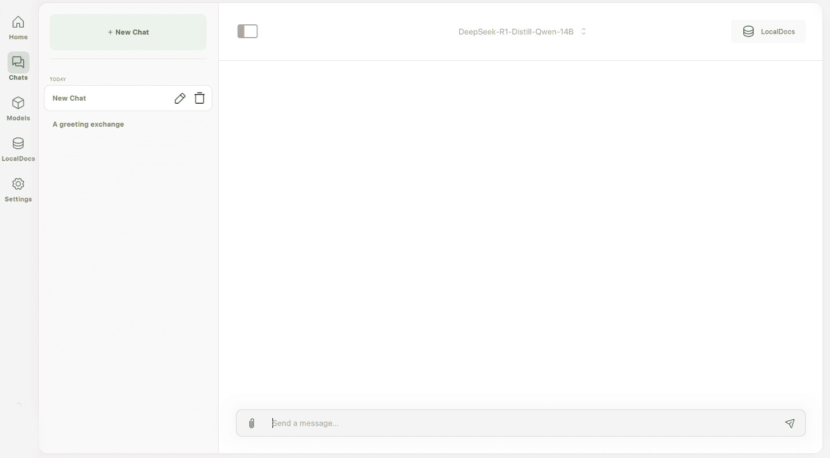The width and height of the screenshot is (830, 458).
Task: Delete New Chat using trash icon
Action: pyautogui.click(x=200, y=98)
